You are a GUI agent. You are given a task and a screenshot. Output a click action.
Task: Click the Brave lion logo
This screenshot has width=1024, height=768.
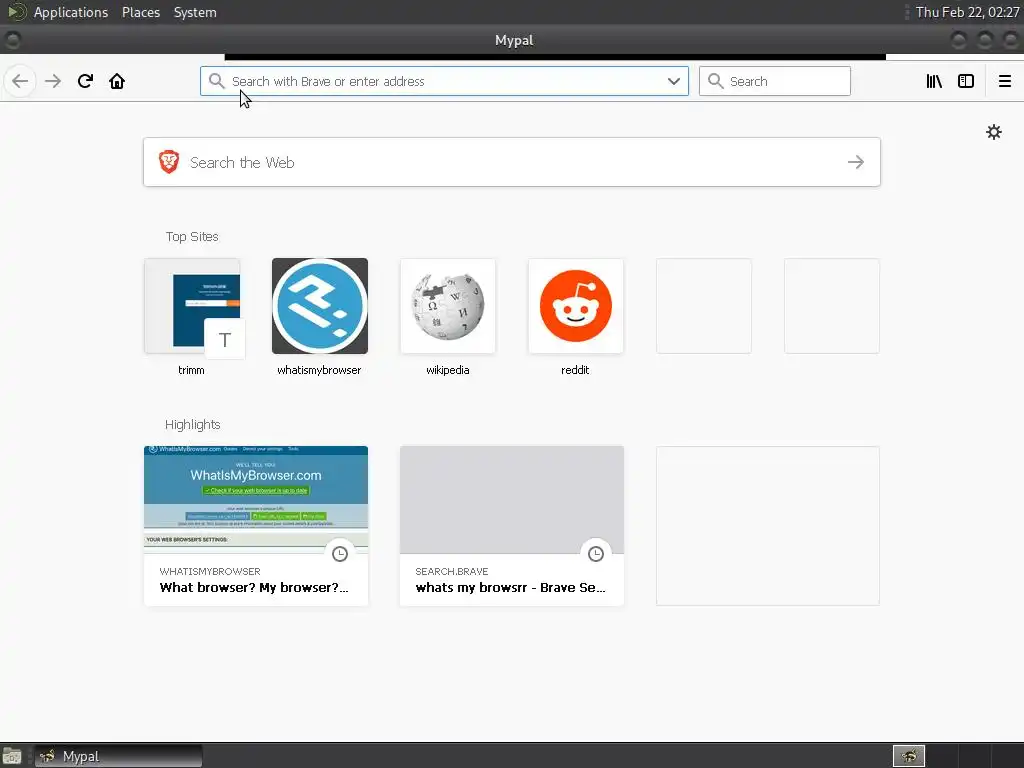pyautogui.click(x=169, y=162)
